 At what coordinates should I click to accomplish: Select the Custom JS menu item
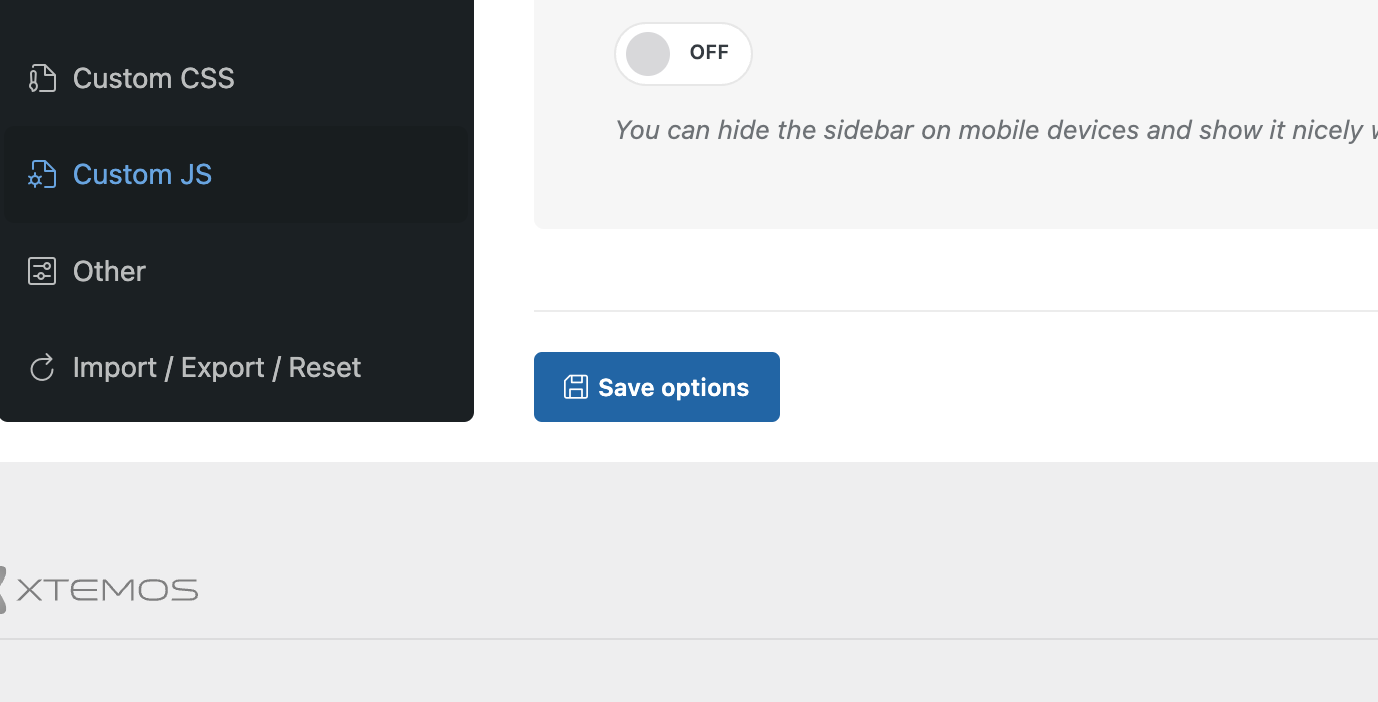[142, 175]
